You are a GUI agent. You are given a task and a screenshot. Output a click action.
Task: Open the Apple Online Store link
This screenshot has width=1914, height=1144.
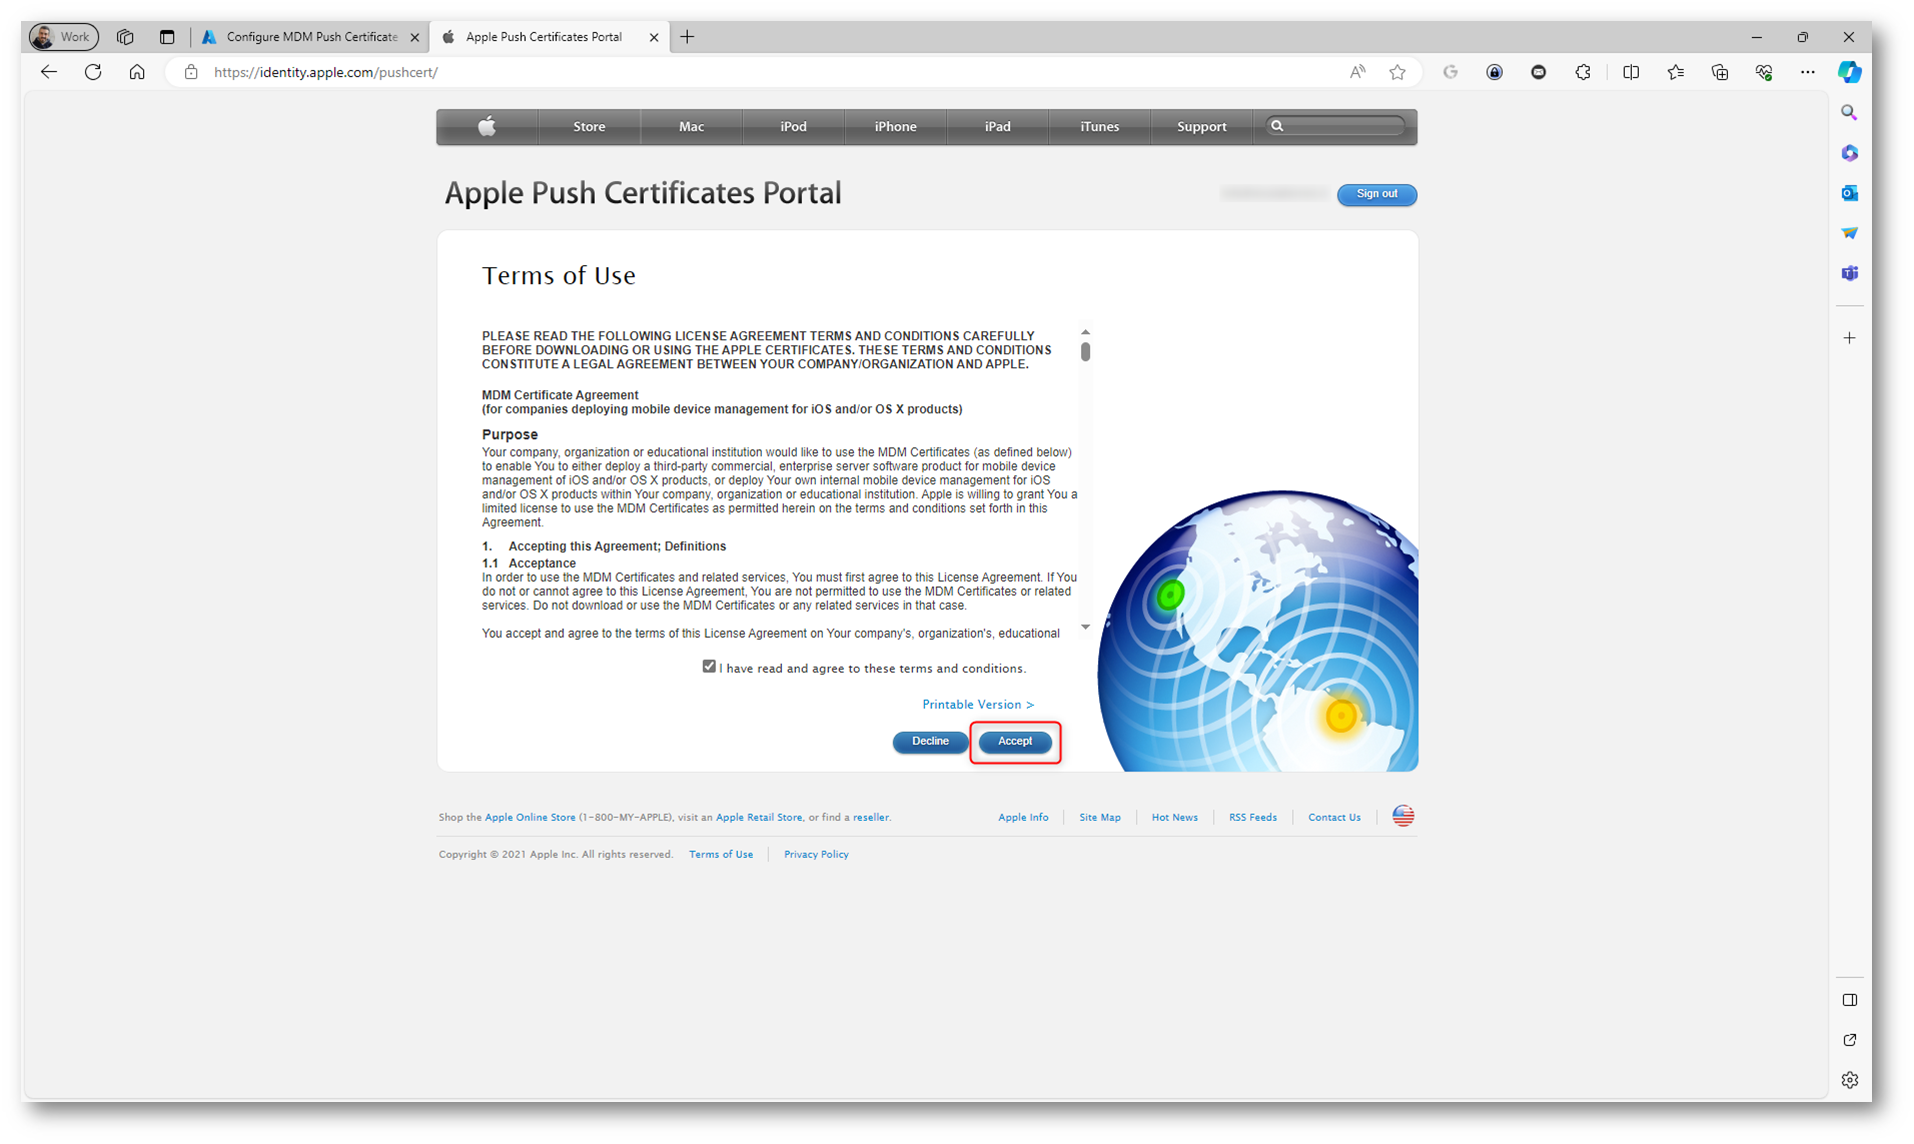tap(530, 818)
